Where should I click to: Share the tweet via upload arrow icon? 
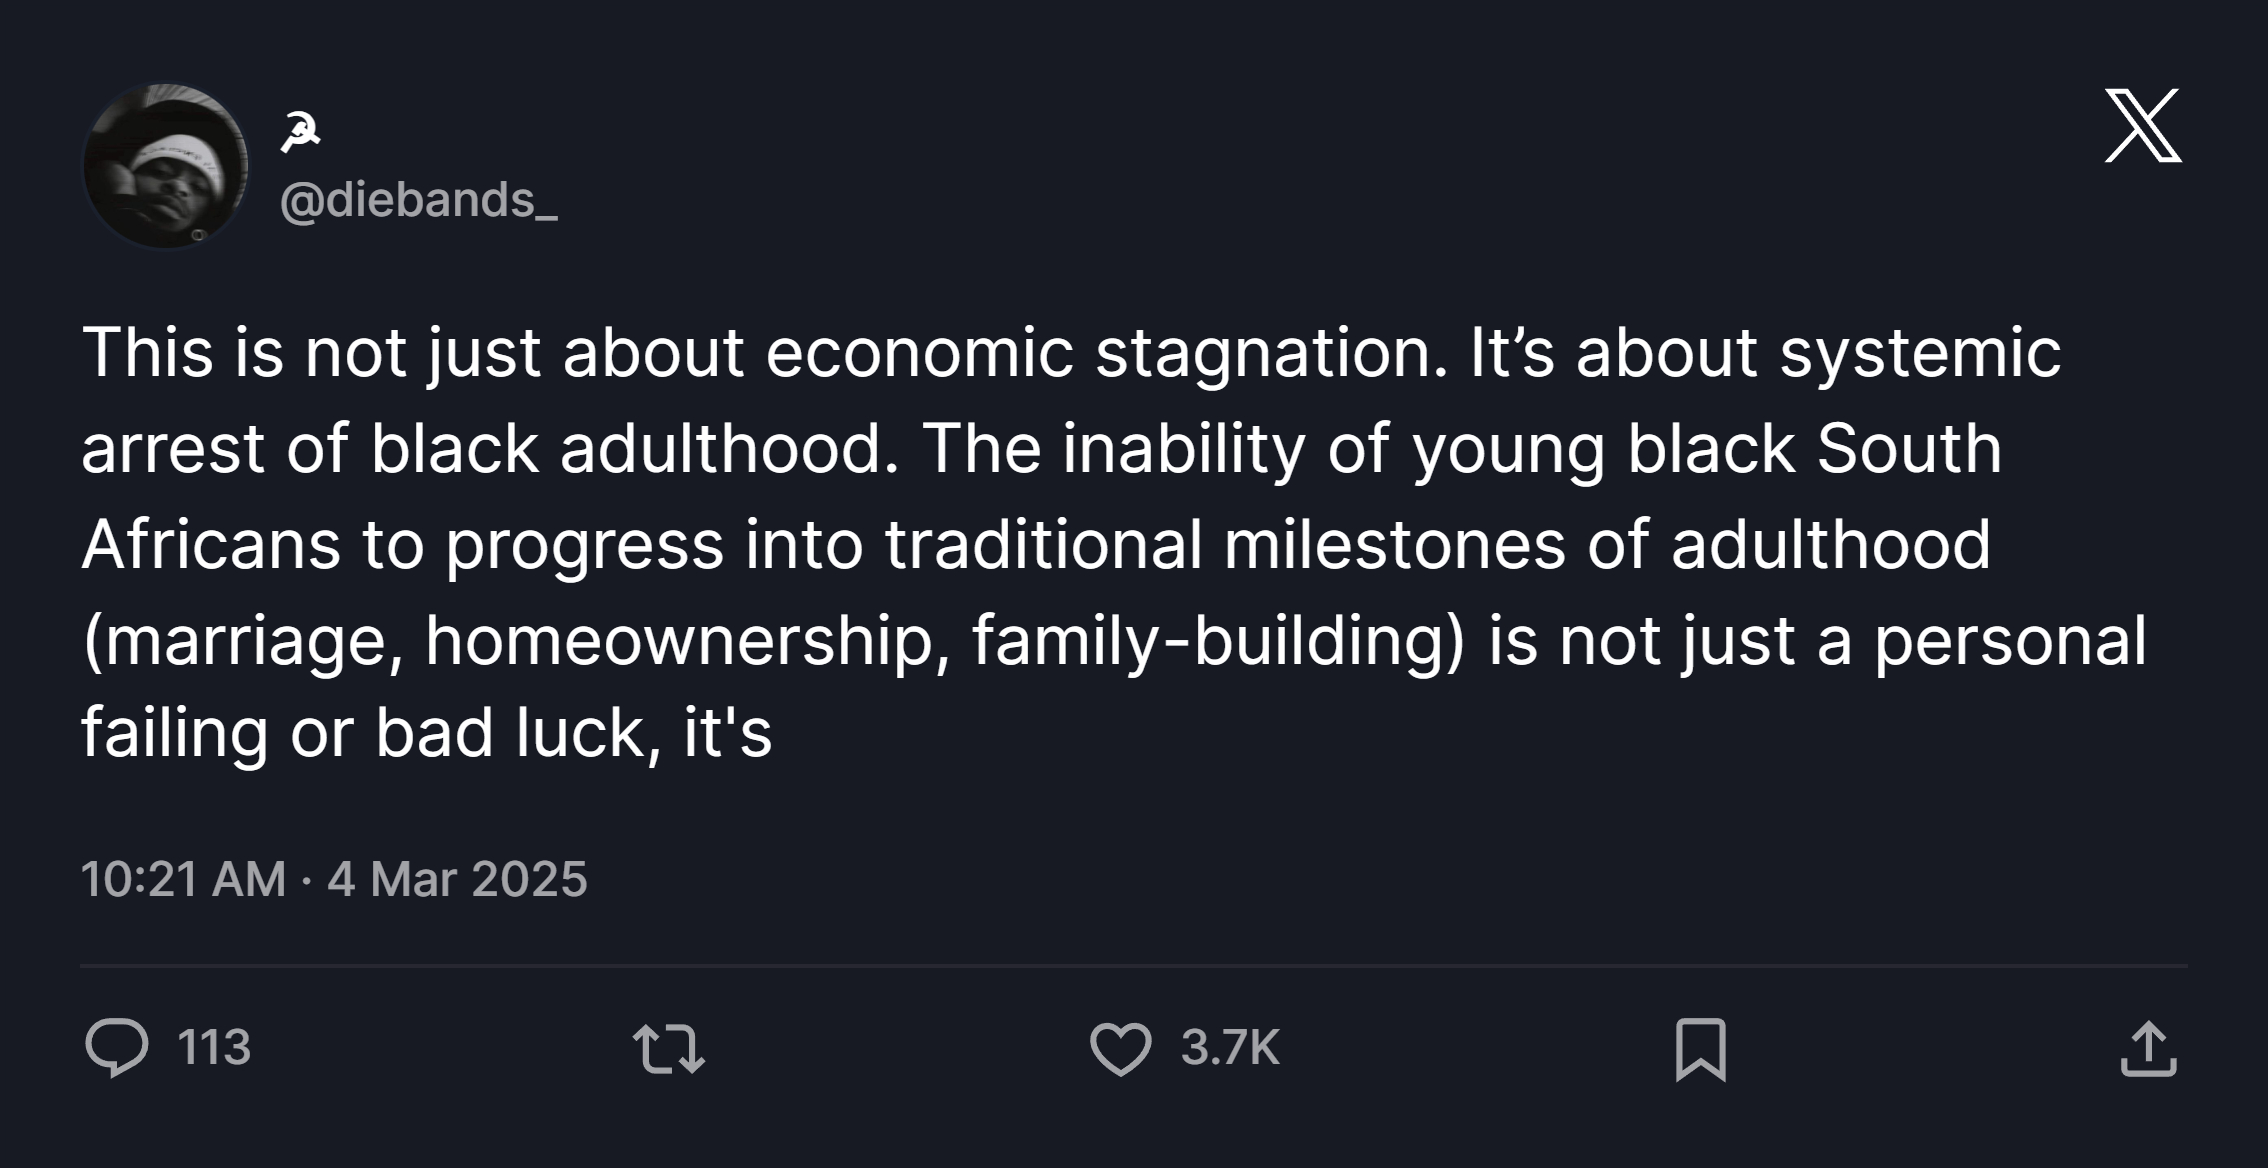coord(2148,1049)
